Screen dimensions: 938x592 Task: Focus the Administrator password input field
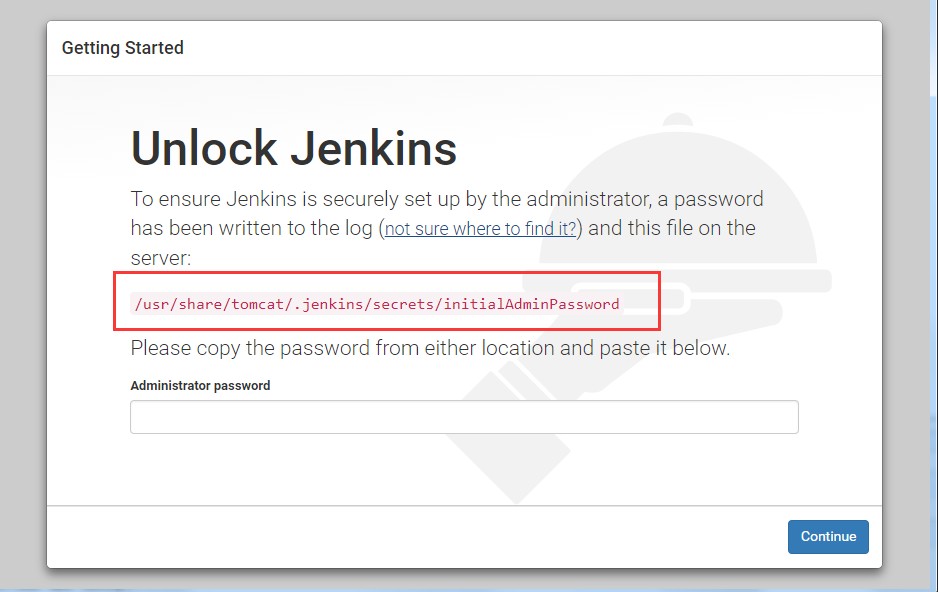tap(464, 417)
